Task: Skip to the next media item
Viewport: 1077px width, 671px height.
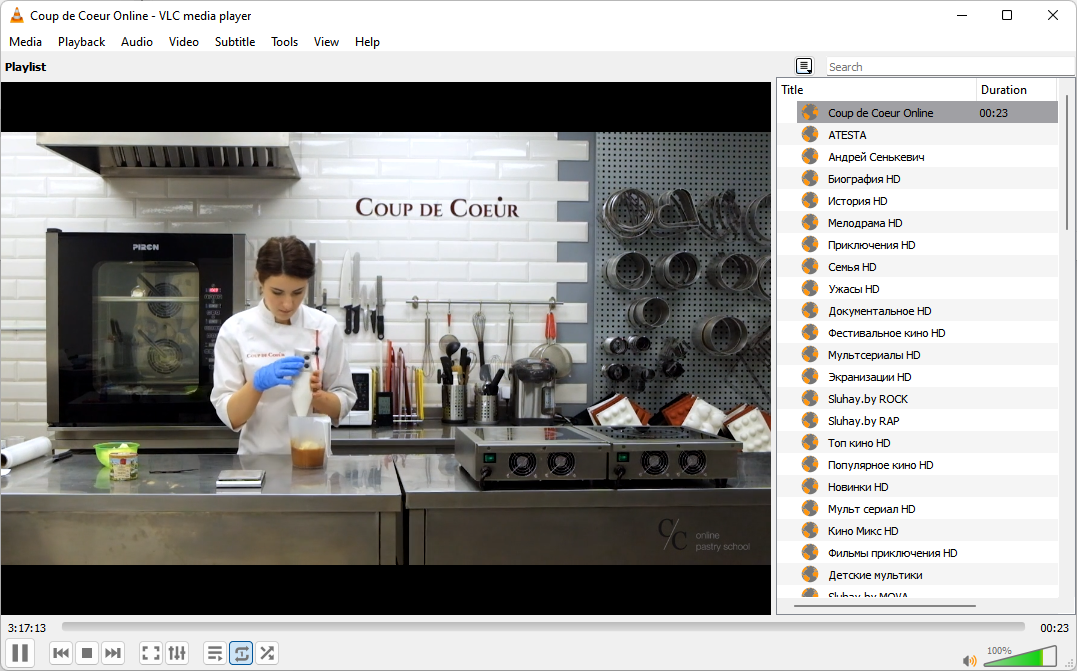Action: click(x=113, y=652)
